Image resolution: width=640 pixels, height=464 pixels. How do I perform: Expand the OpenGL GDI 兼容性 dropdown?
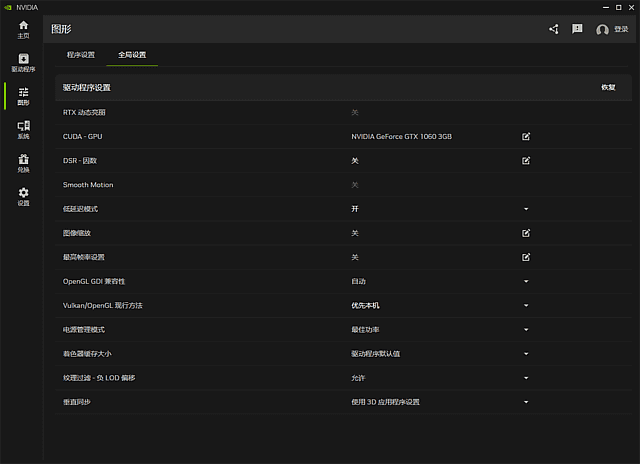(x=526, y=281)
